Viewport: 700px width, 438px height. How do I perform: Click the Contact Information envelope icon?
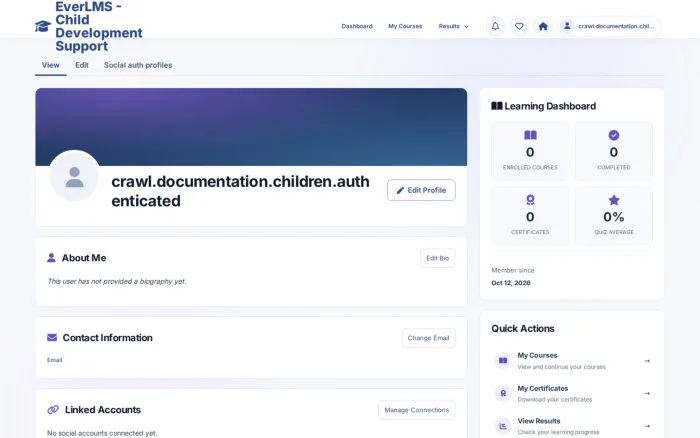point(52,338)
